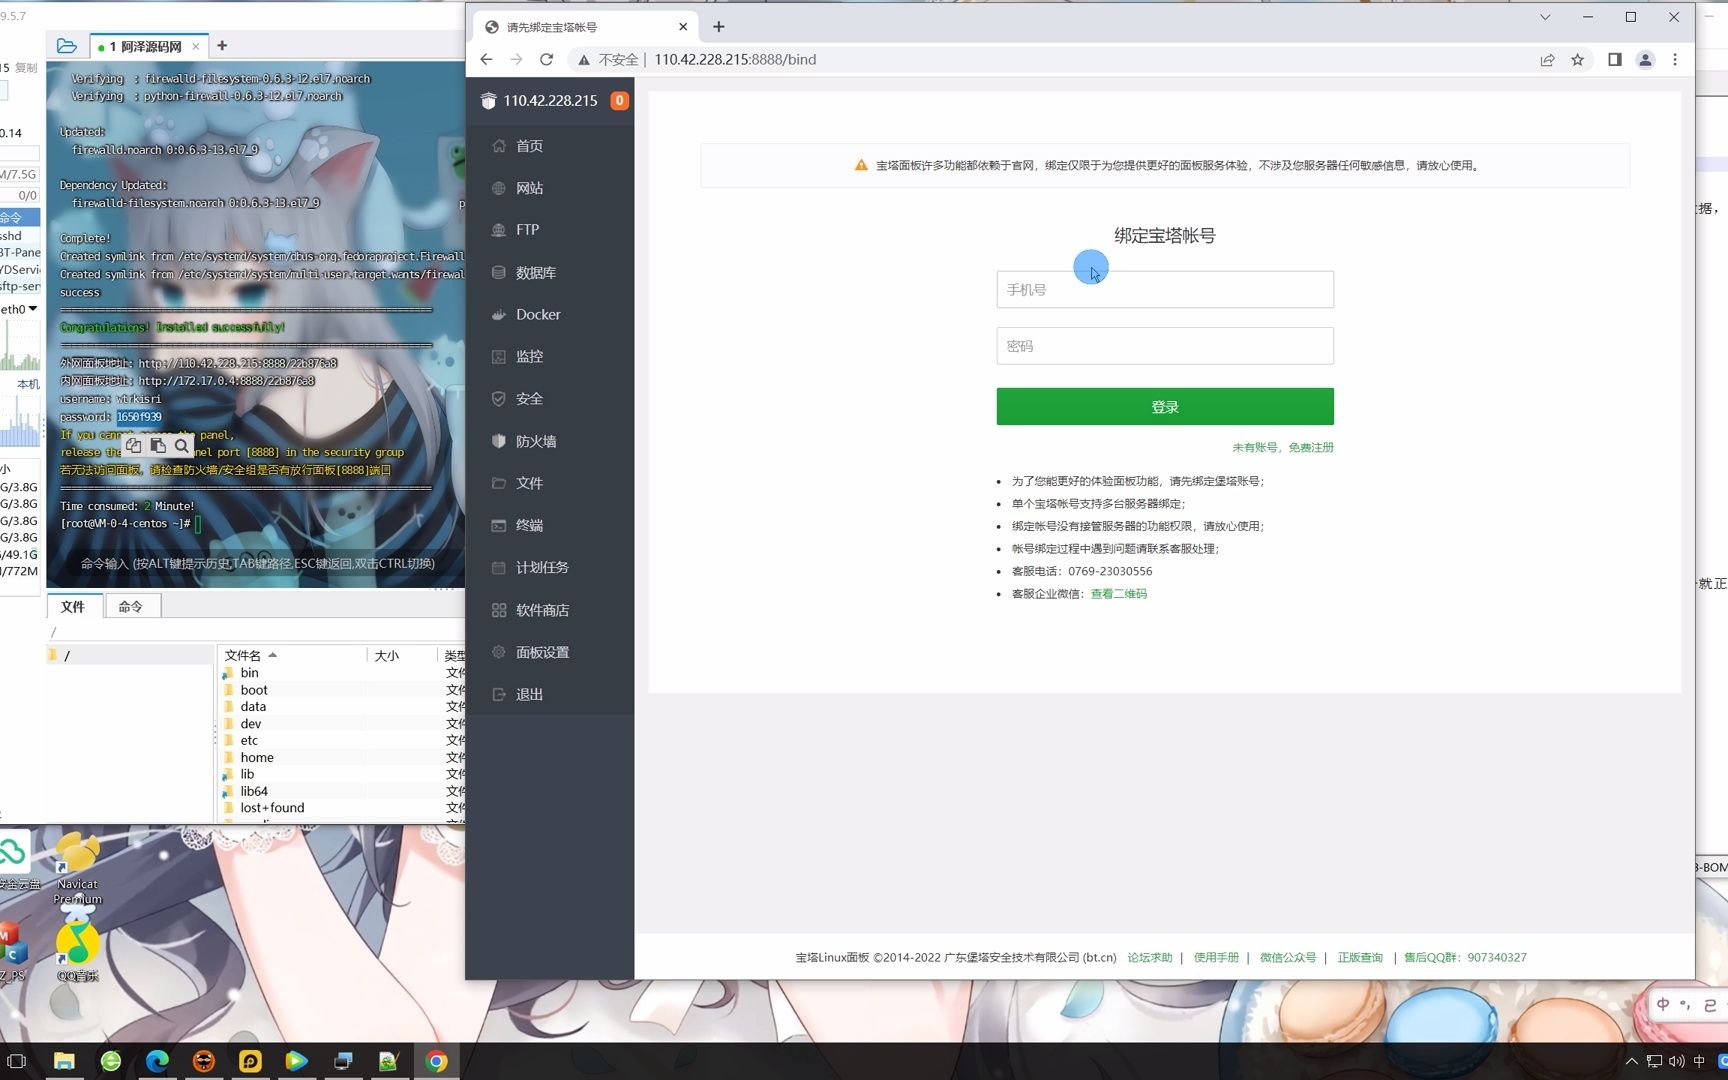
Task: Open the eth0 network interface dropdown
Action: click(x=18, y=309)
